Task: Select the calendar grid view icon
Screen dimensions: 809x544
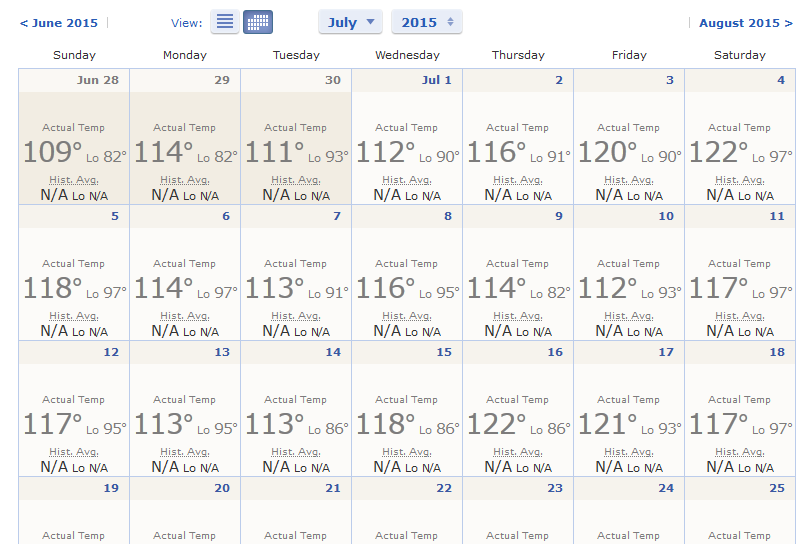Action: coord(258,22)
